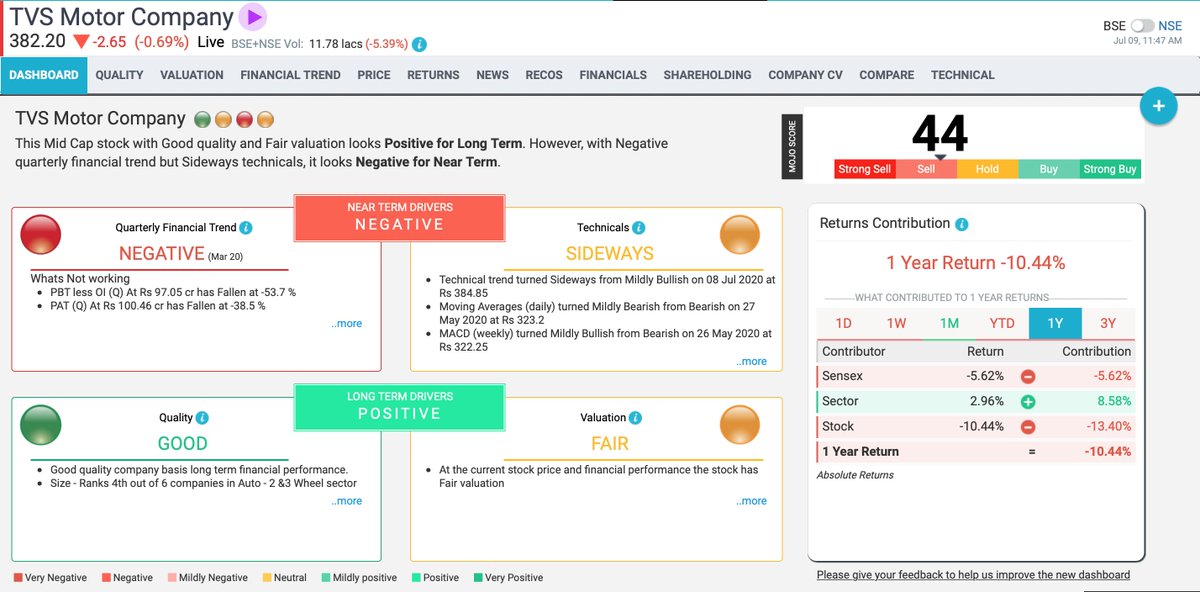This screenshot has height=592, width=1200.
Task: Click the Mojo score number 44
Action: pos(940,133)
